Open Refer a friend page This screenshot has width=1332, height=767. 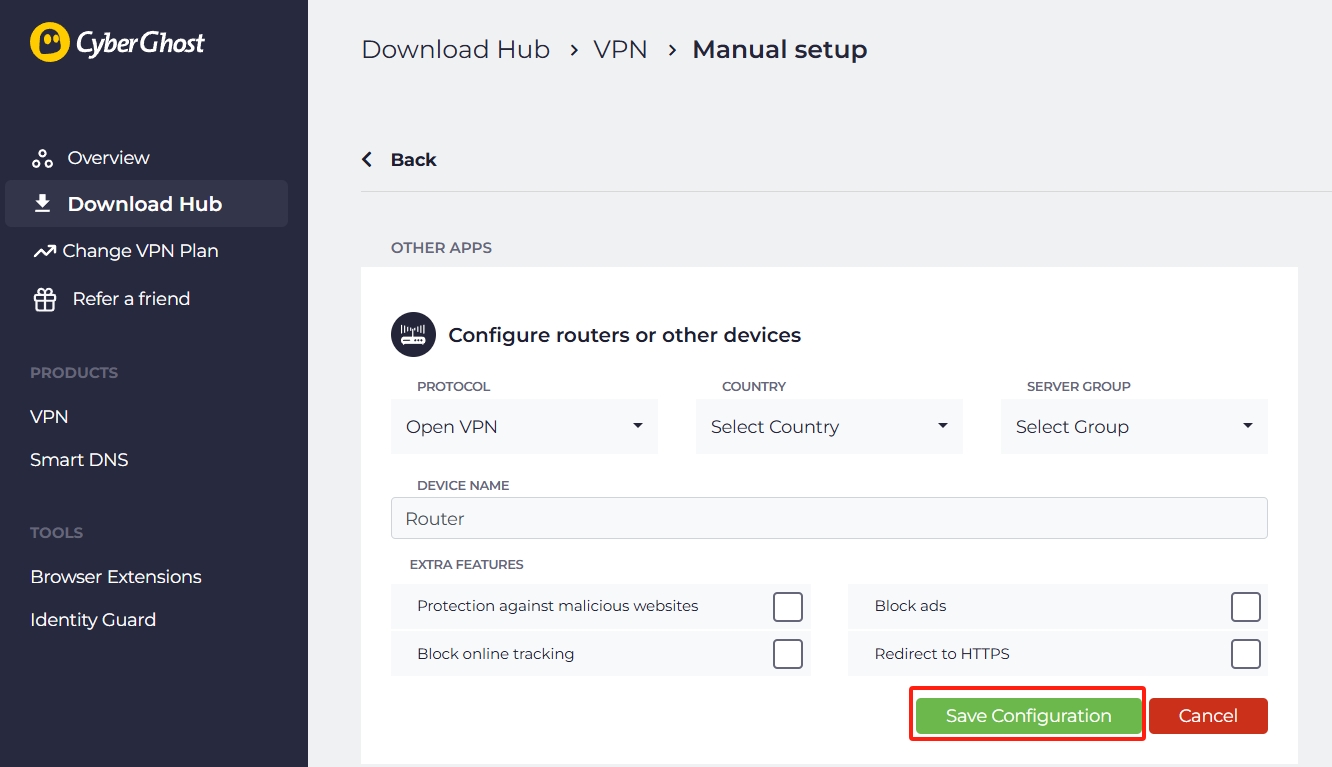click(x=131, y=299)
